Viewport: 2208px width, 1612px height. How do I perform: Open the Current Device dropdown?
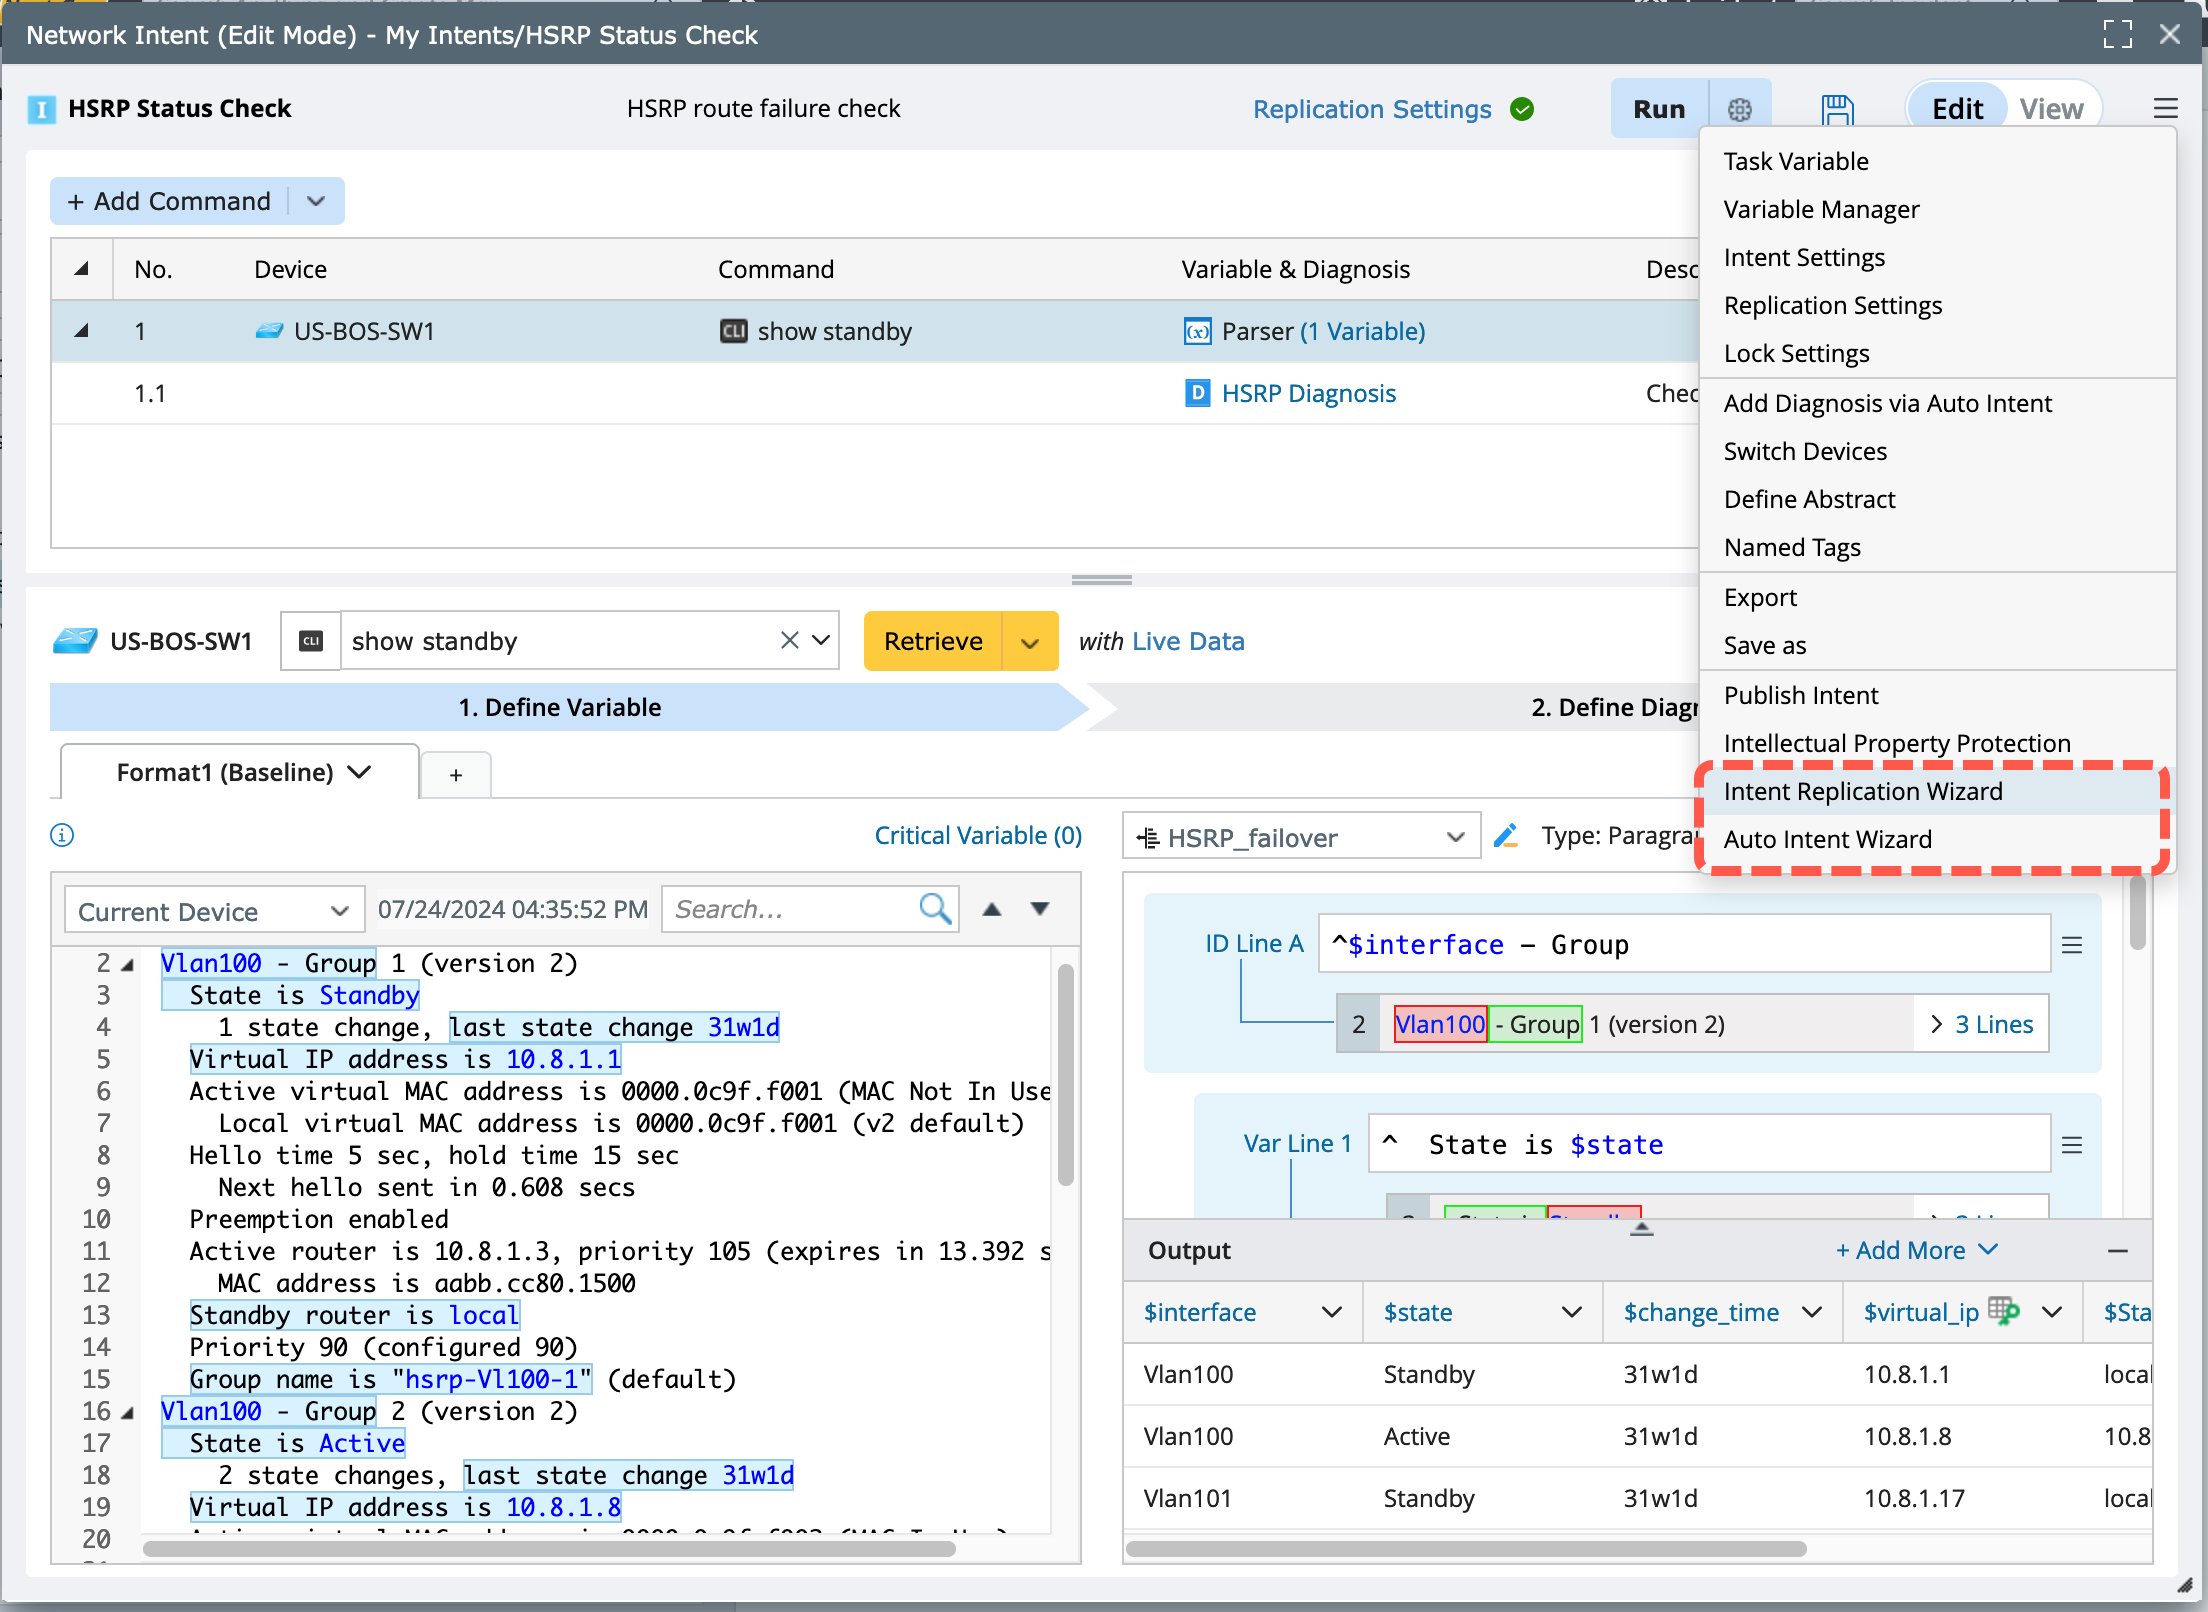pyautogui.click(x=213, y=911)
